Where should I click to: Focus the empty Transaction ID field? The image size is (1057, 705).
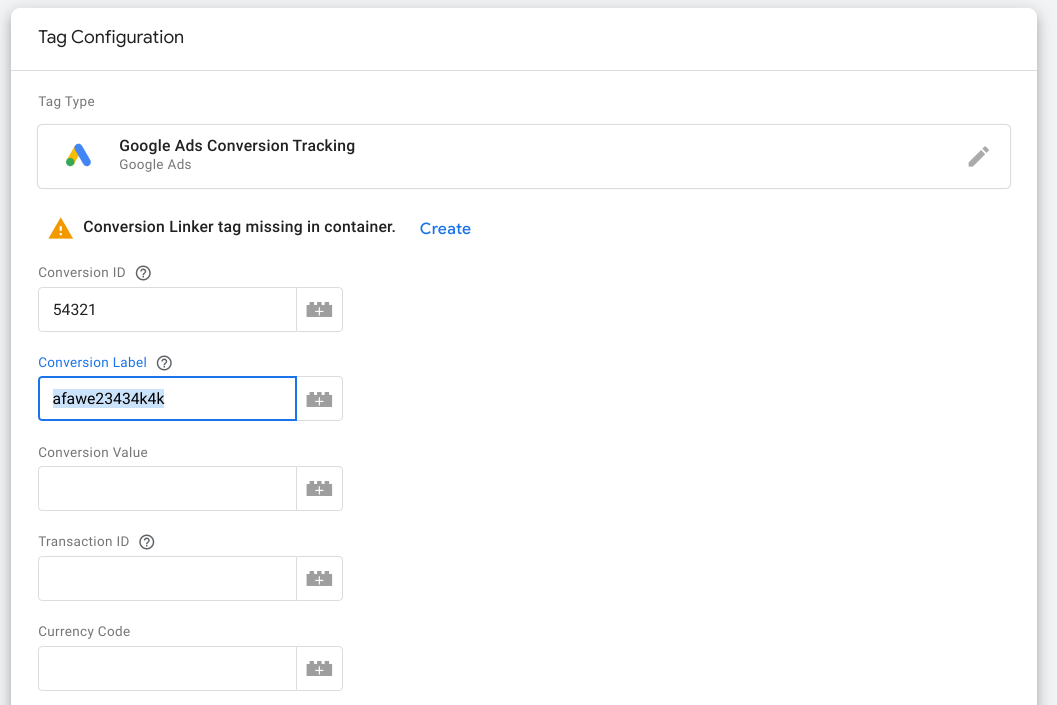[x=167, y=578]
